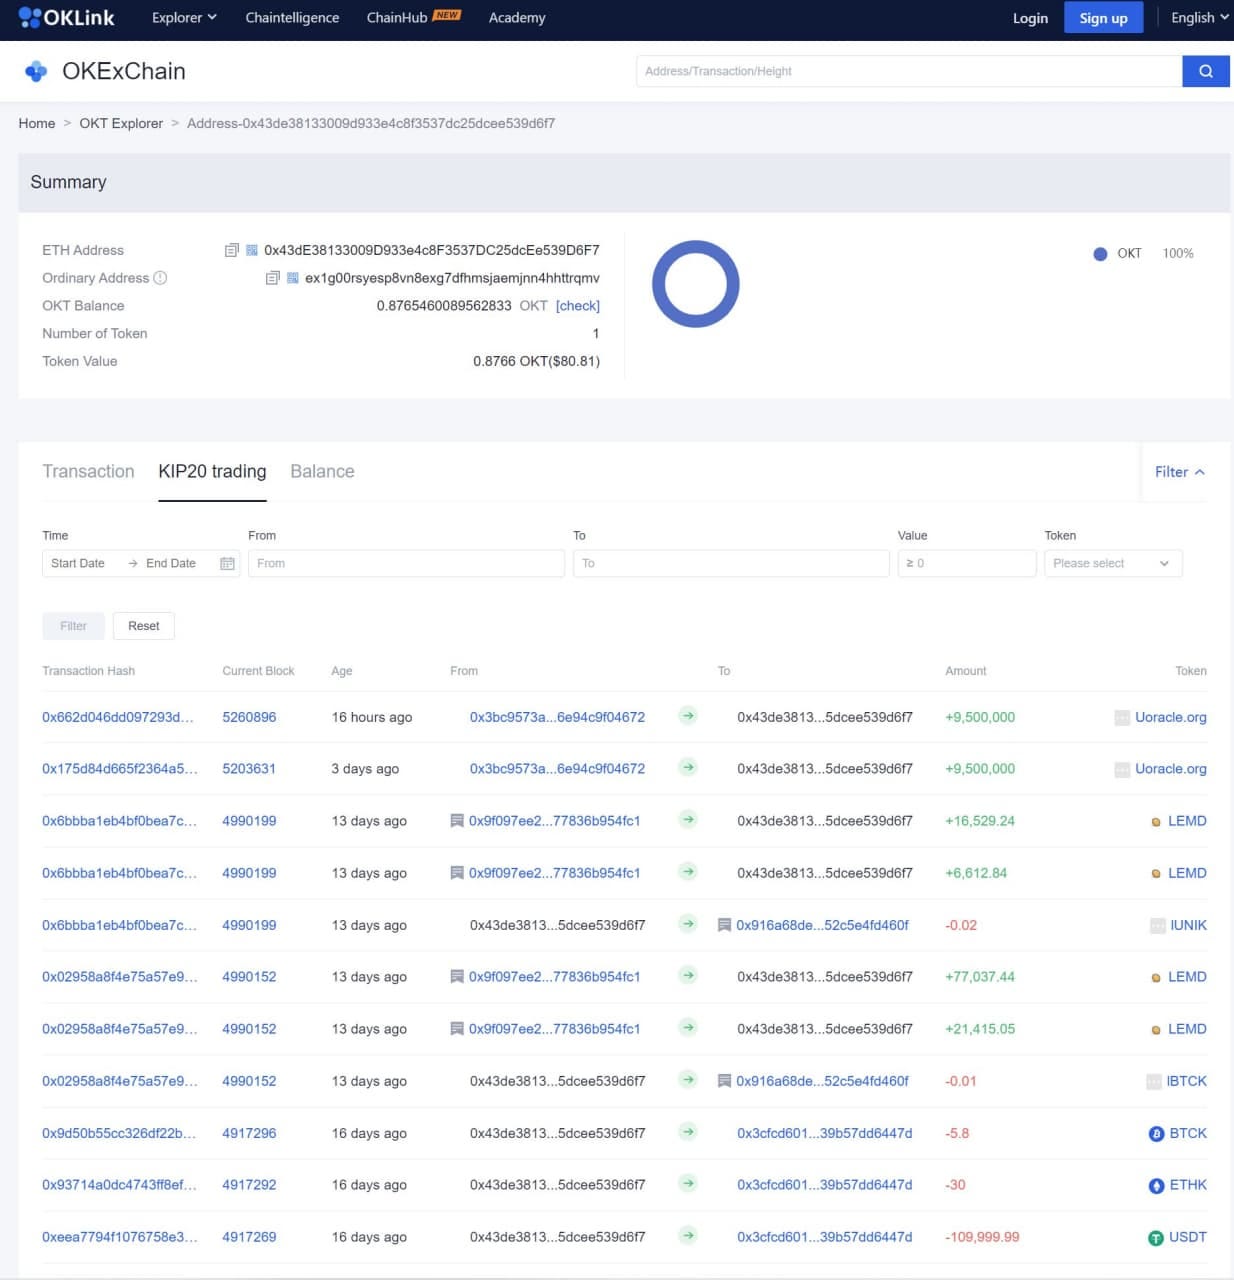Screen dimensions: 1234x1280
Task: Click contract icon beside sender in +16,529.24 row
Action: [457, 821]
